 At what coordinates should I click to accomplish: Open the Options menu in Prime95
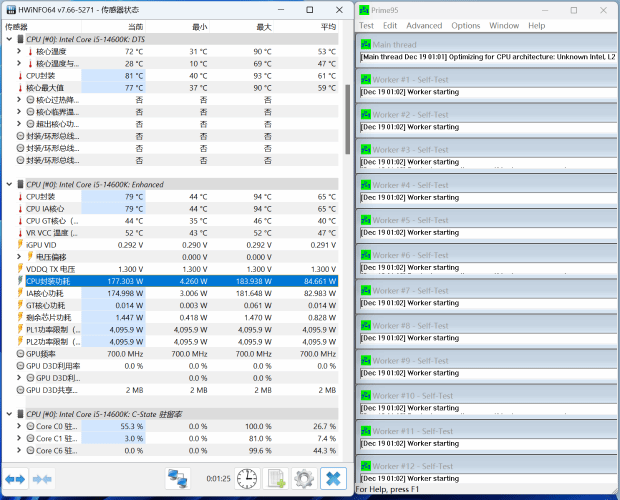(x=466, y=26)
